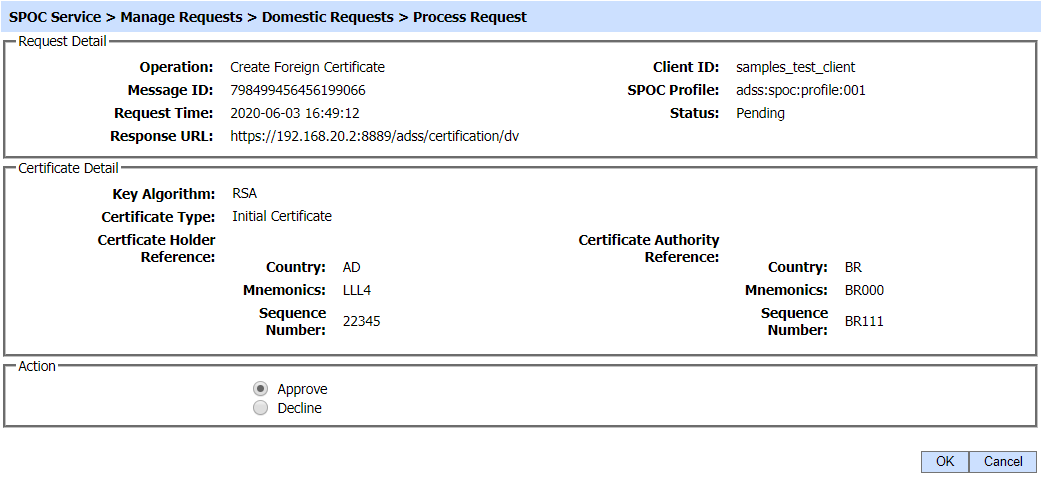The image size is (1042, 483).
Task: Select the Approve radio button
Action: click(261, 389)
